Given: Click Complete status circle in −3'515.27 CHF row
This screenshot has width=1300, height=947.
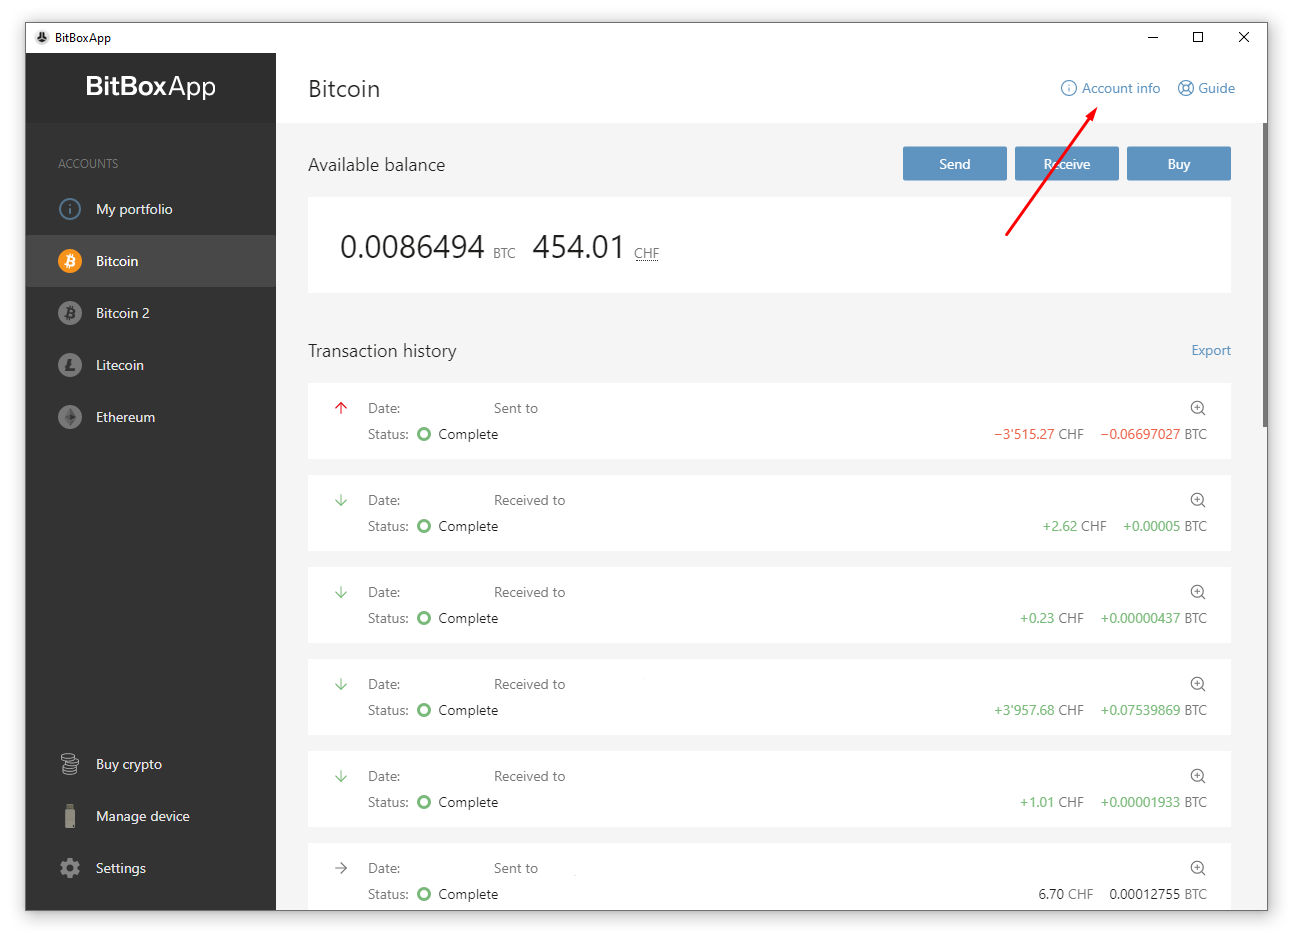Looking at the screenshot, I should pos(424,434).
